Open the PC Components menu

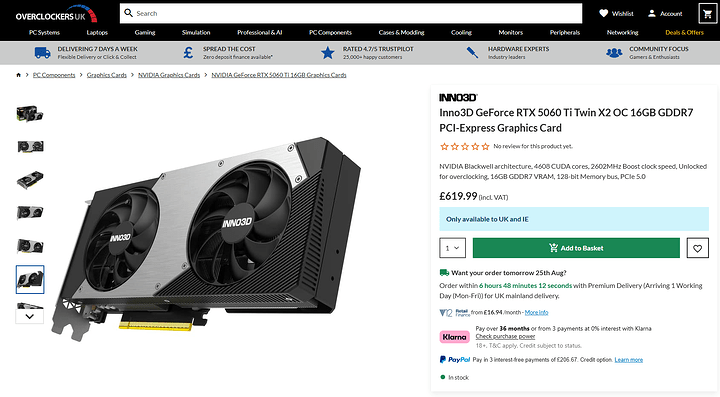point(330,32)
